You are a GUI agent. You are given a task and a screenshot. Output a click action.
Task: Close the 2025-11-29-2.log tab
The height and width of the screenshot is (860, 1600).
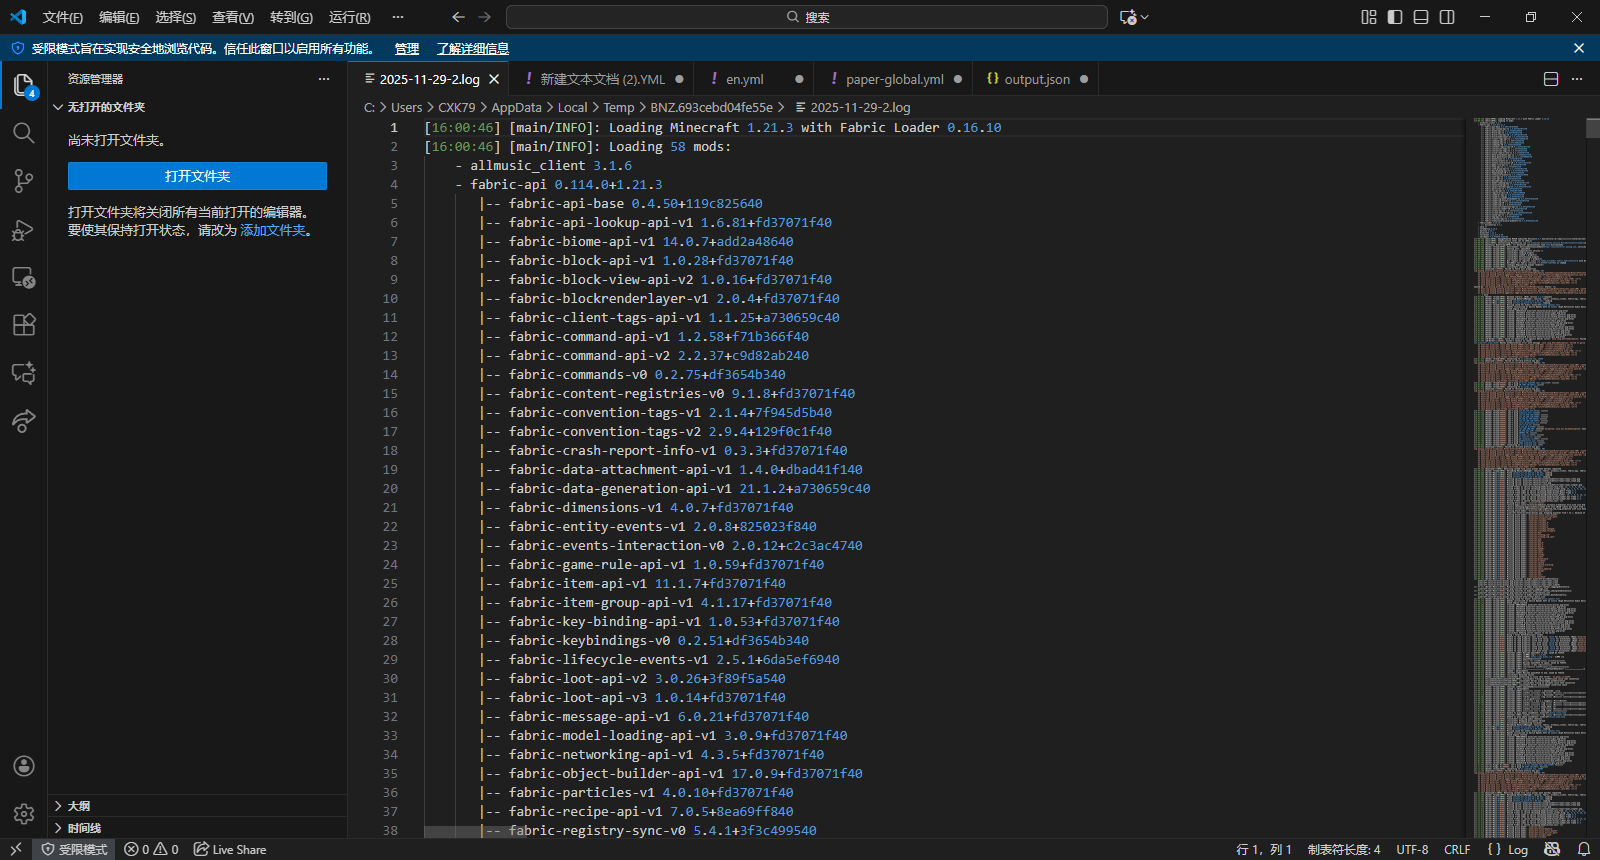click(x=495, y=79)
